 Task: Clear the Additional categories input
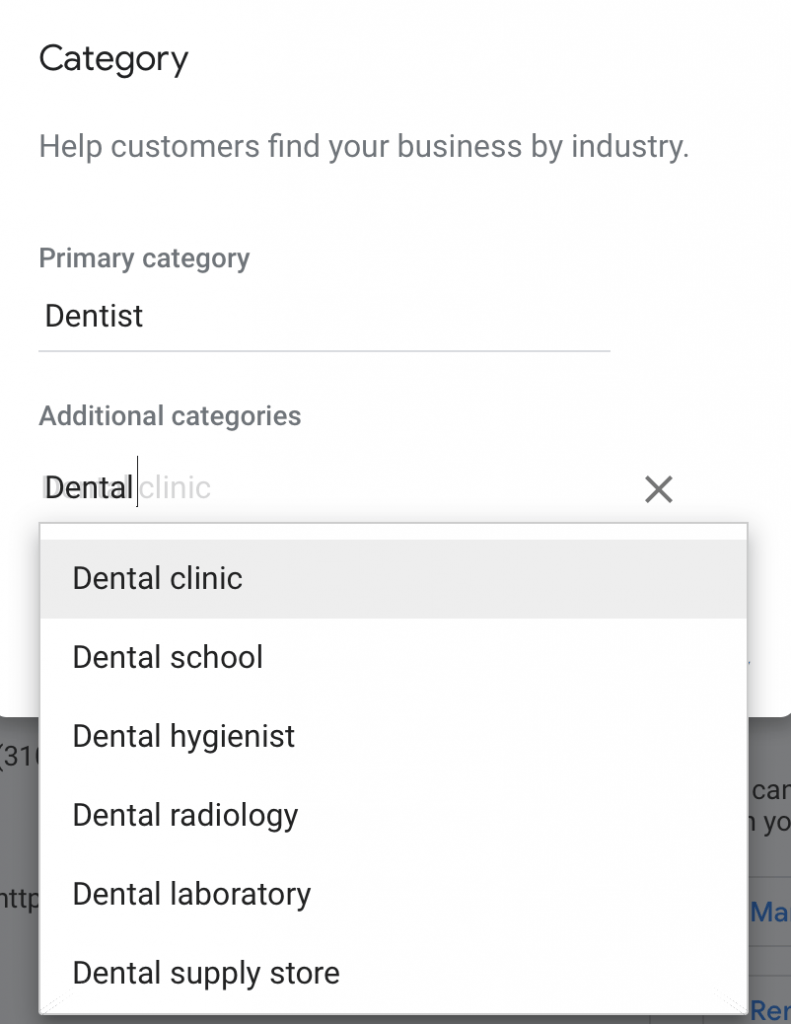[x=659, y=489]
